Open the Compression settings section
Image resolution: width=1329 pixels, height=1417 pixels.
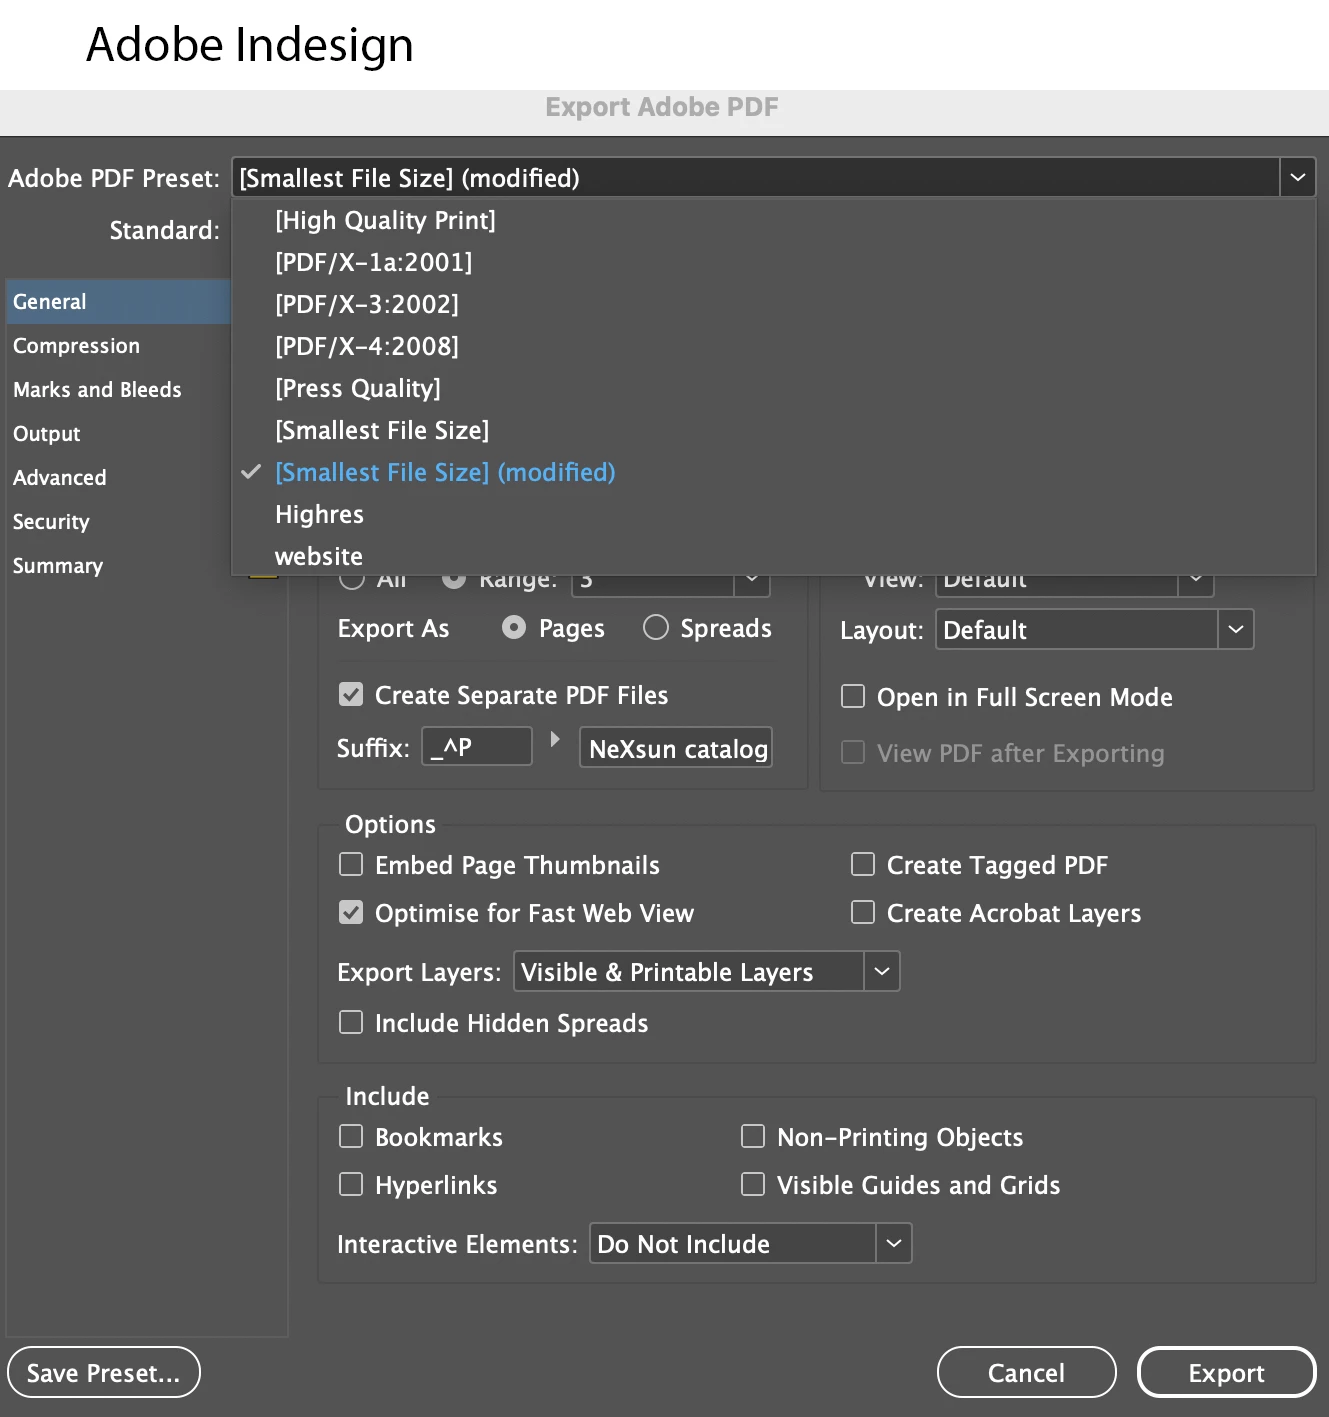click(119, 346)
